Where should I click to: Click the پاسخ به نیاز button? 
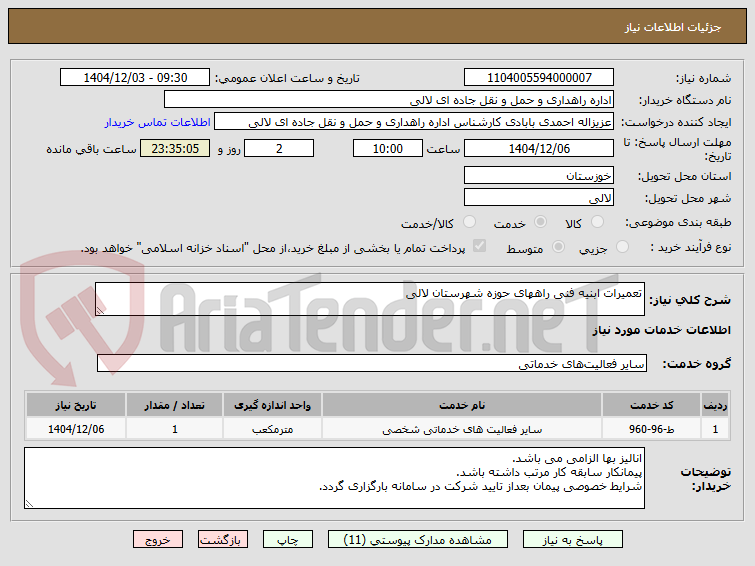click(x=573, y=540)
